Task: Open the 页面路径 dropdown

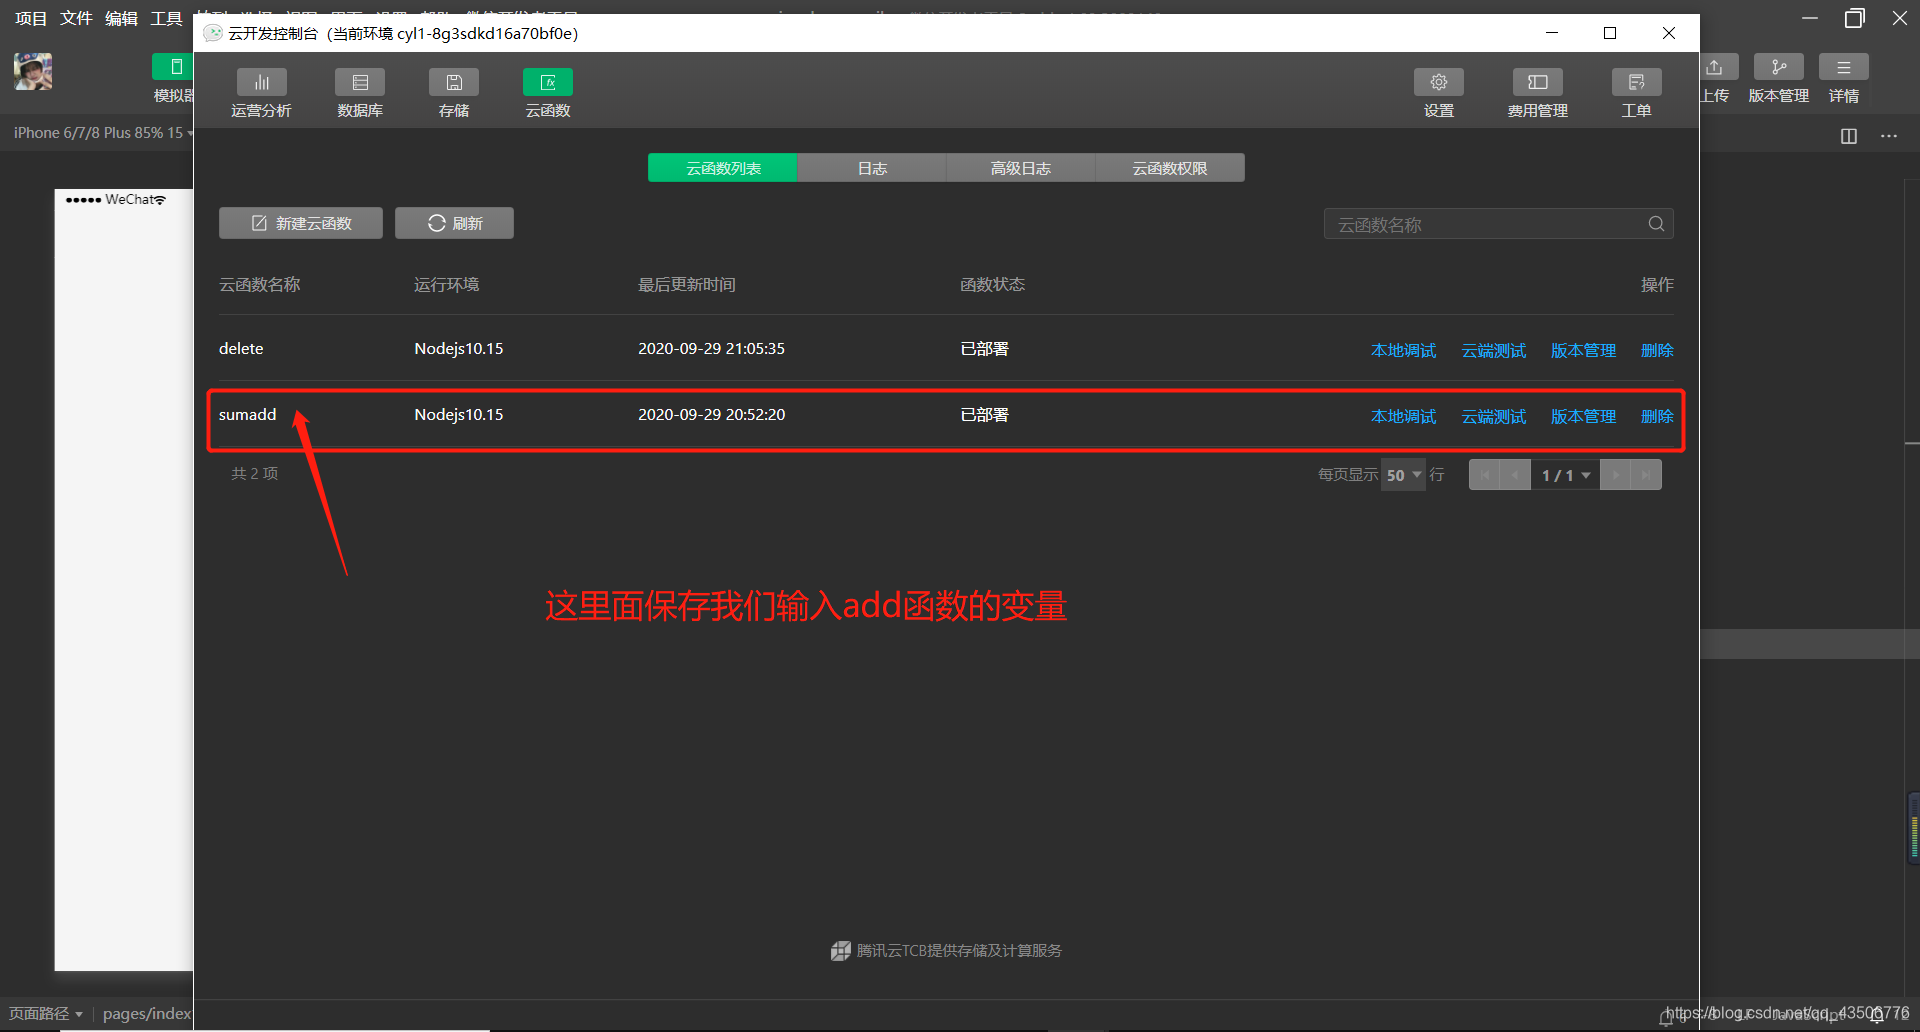Action: [46, 1013]
